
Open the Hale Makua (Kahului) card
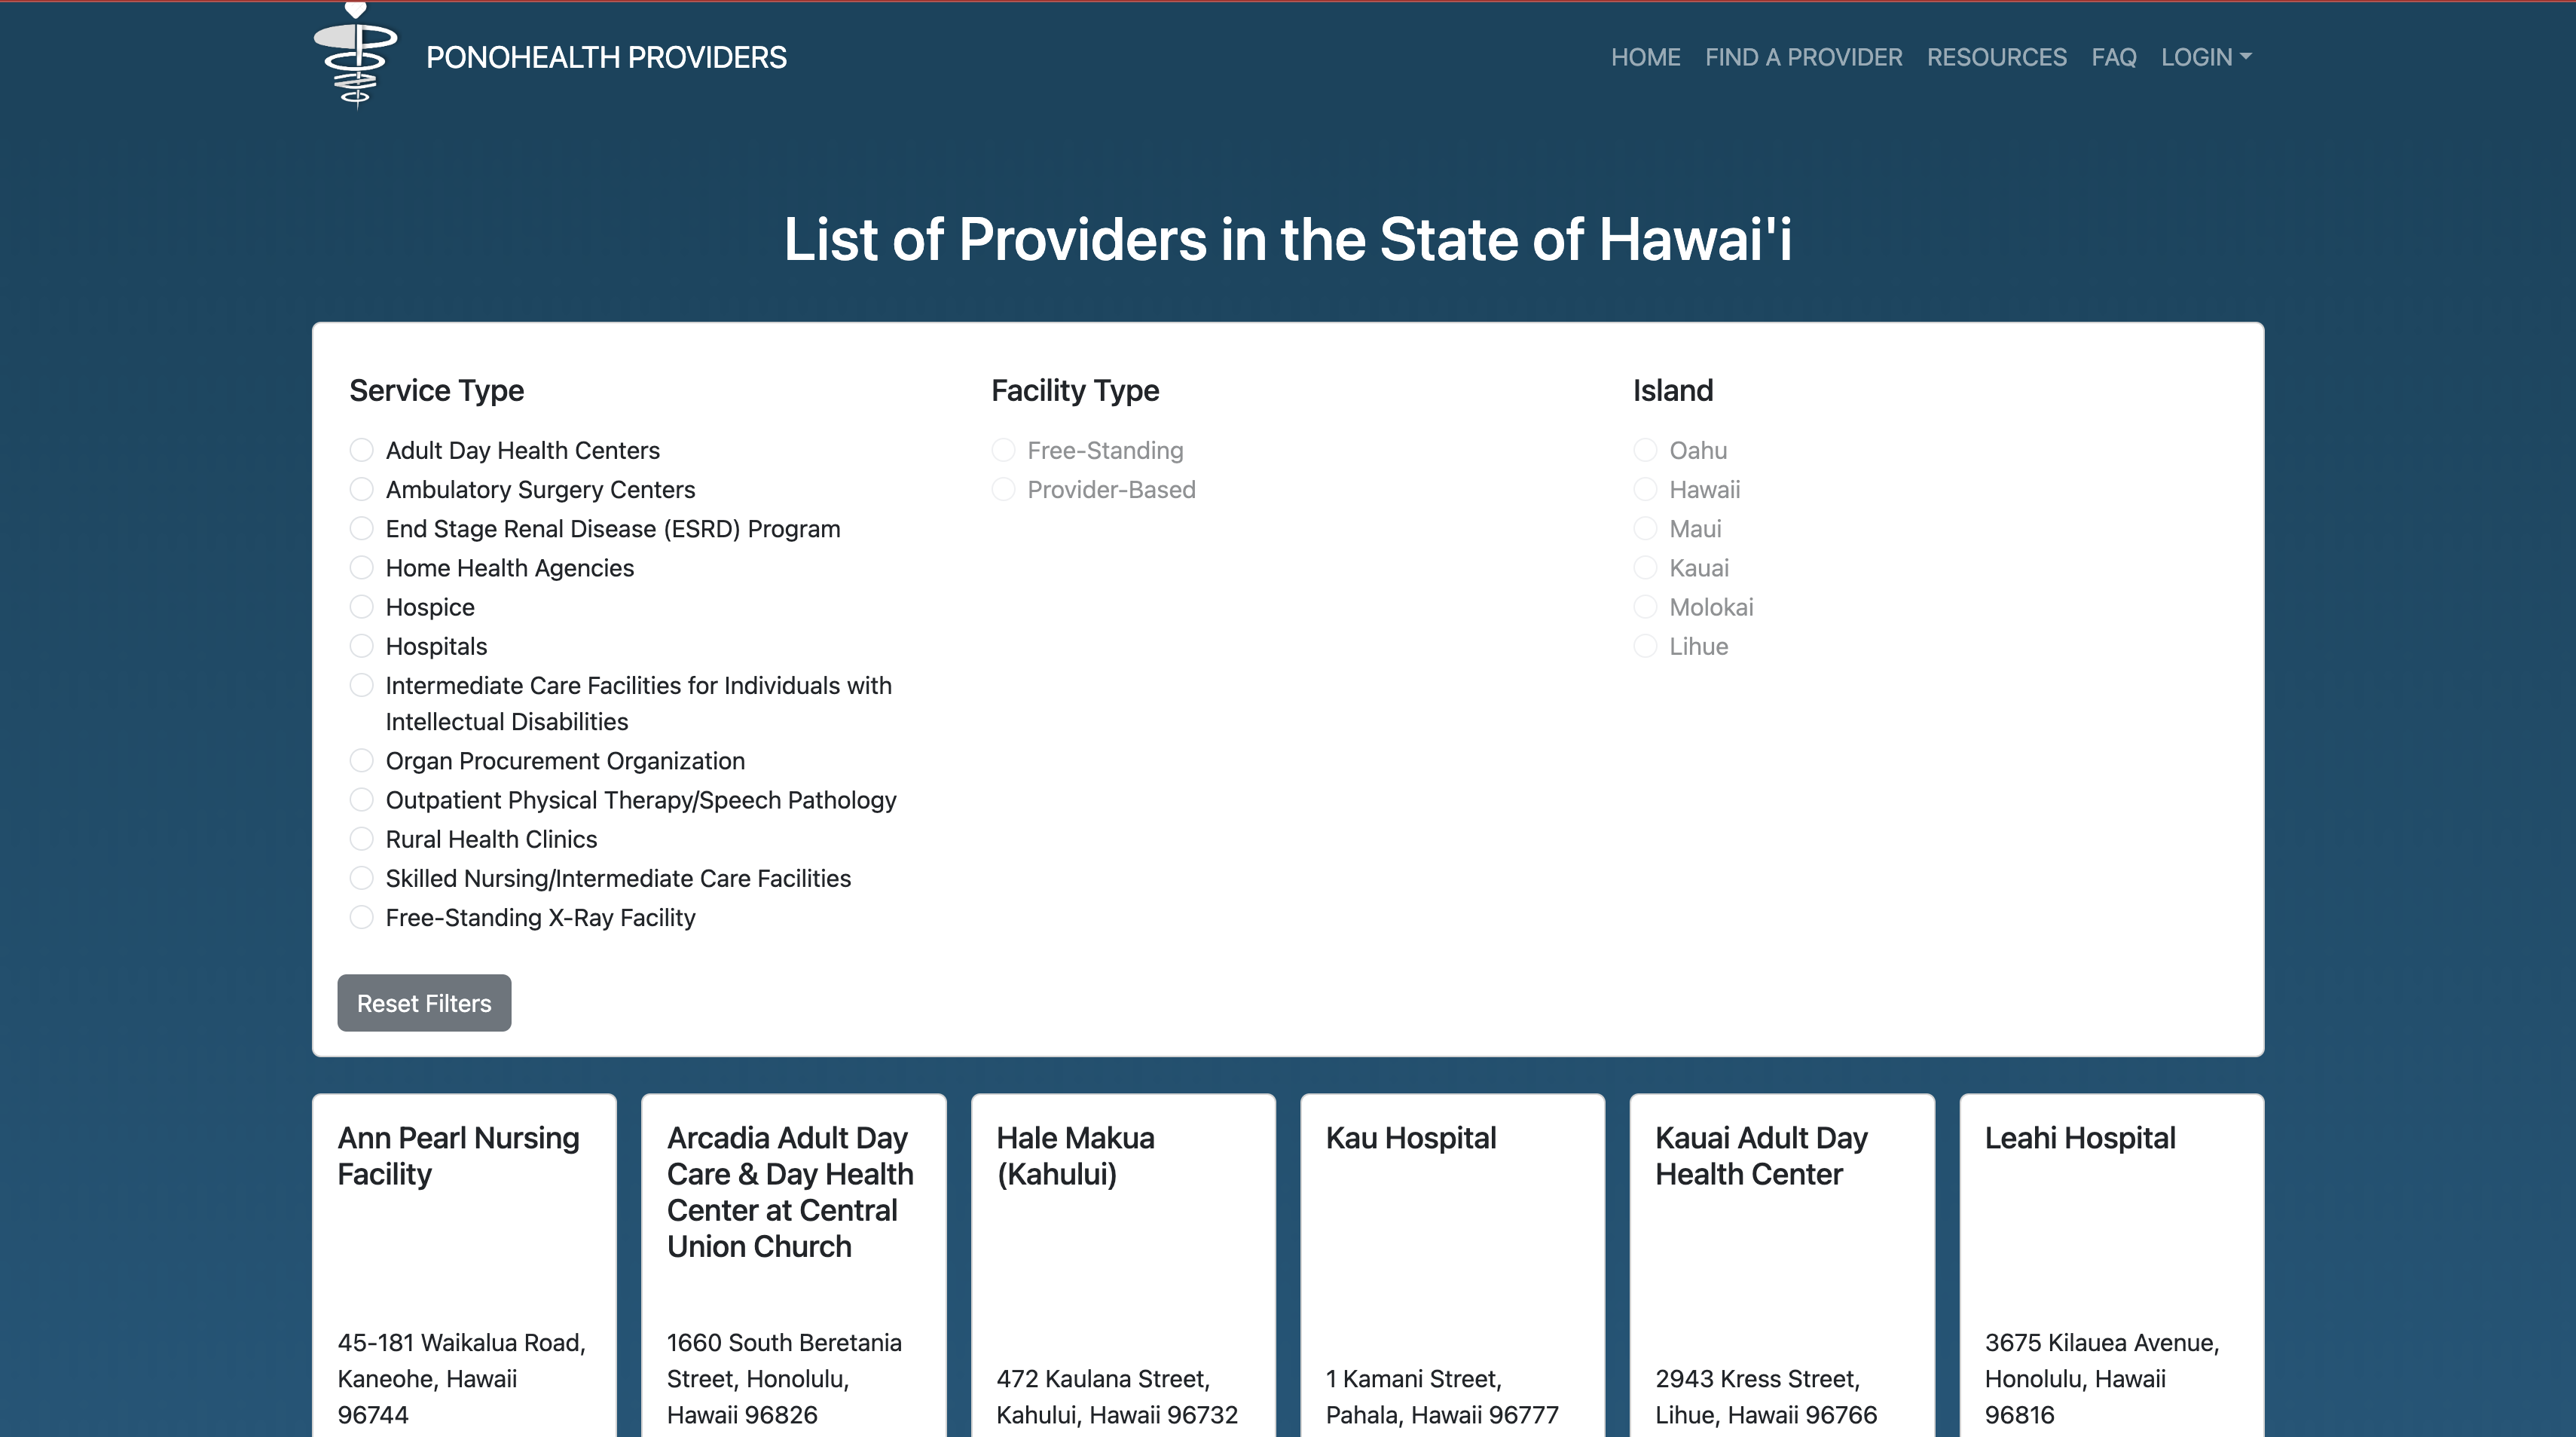click(x=1123, y=1265)
